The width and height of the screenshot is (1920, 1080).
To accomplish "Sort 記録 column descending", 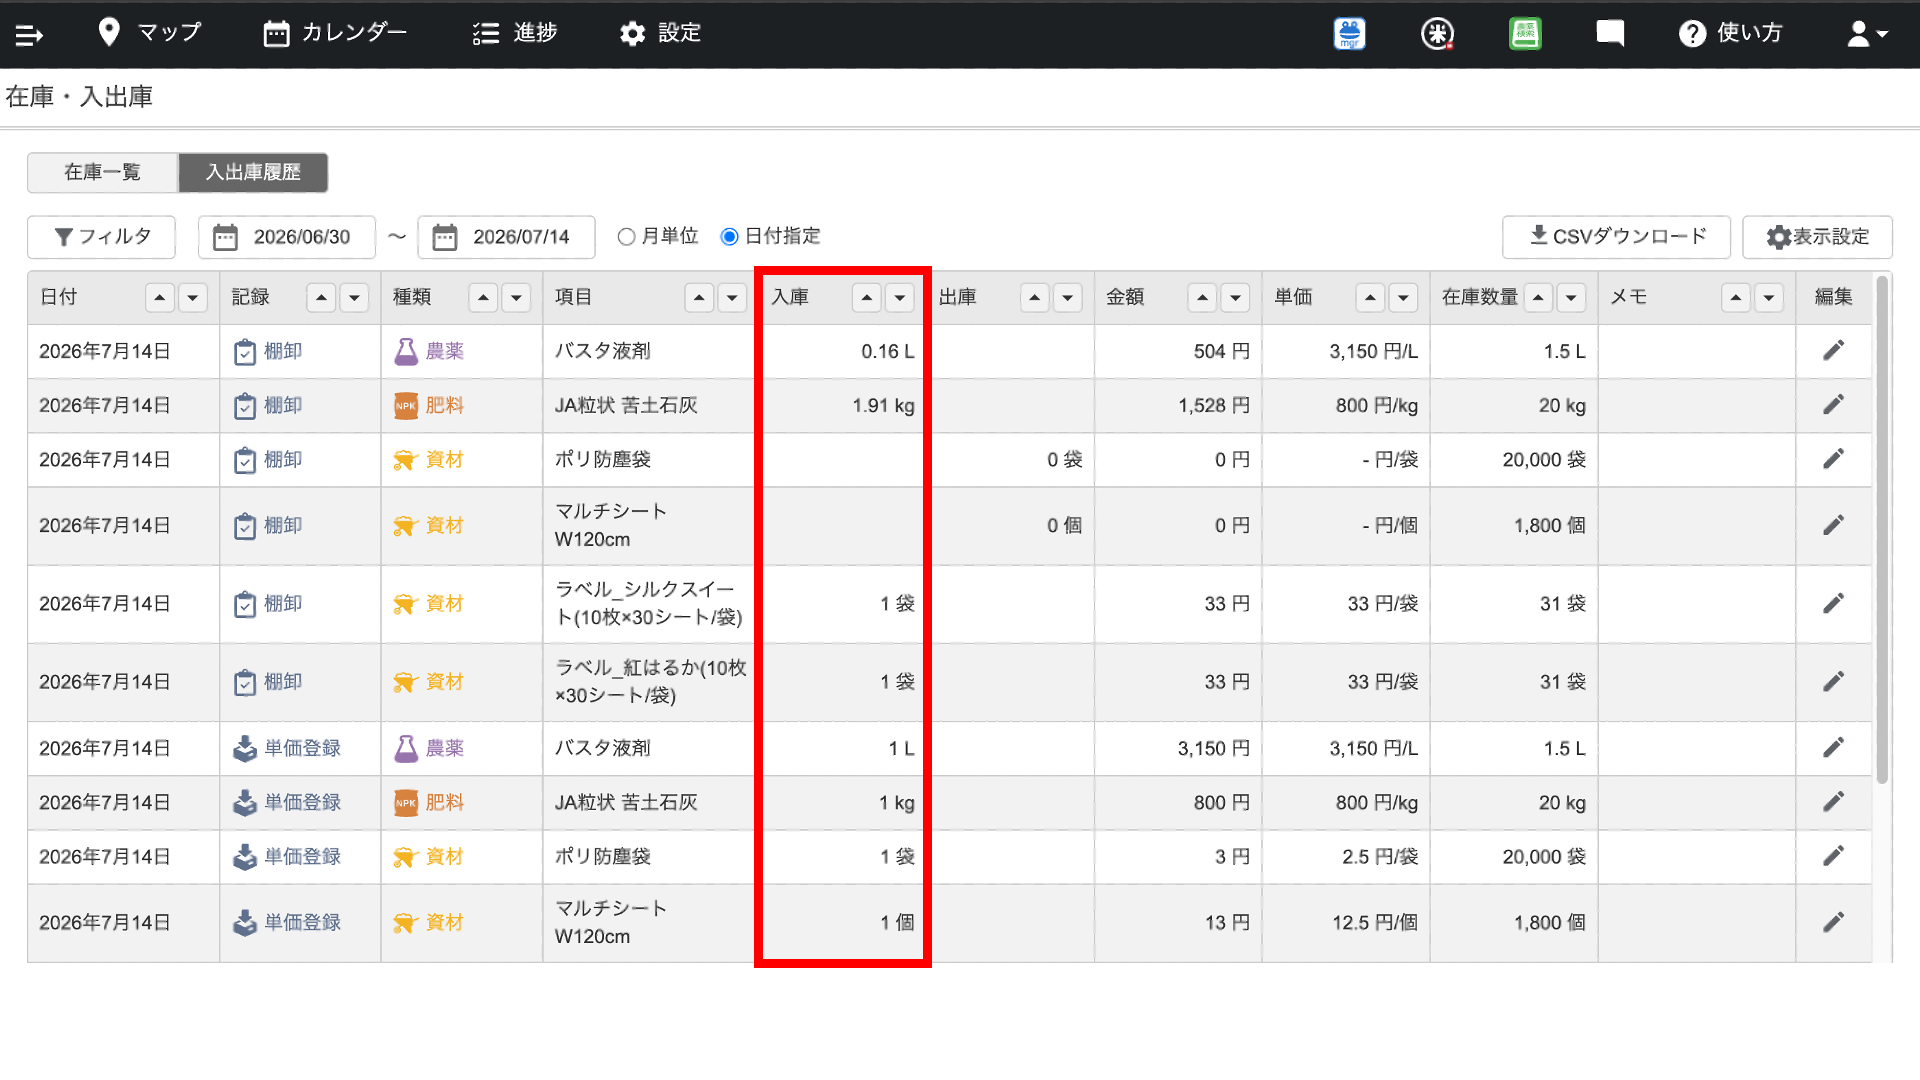I will click(354, 298).
